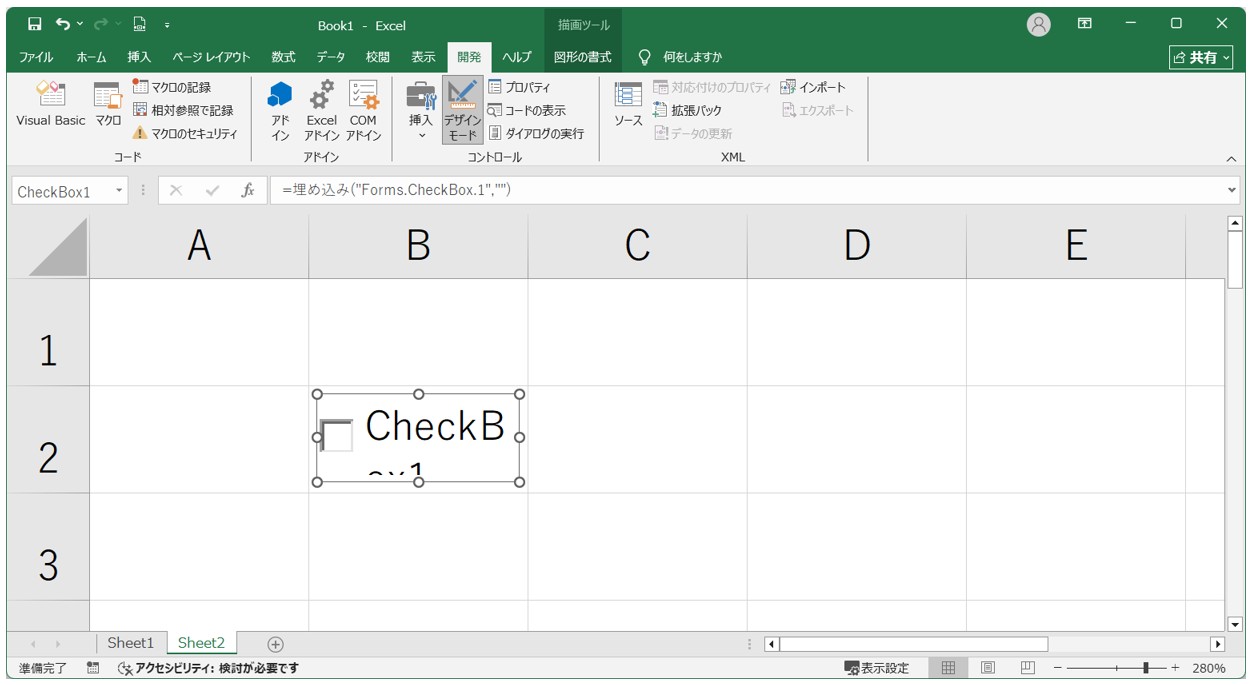Screen dimensions: 1253x685
Task: Click the Name Box showing CheckBox1
Action: 62,191
